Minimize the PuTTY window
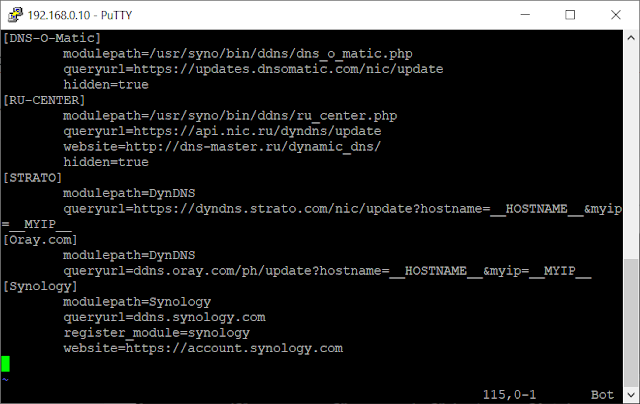Image resolution: width=640 pixels, height=404 pixels. (x=525, y=15)
